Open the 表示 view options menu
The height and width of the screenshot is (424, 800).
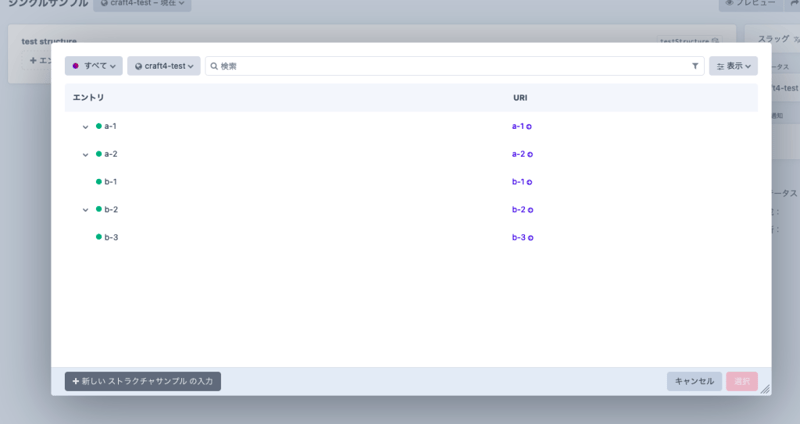pyautogui.click(x=733, y=66)
